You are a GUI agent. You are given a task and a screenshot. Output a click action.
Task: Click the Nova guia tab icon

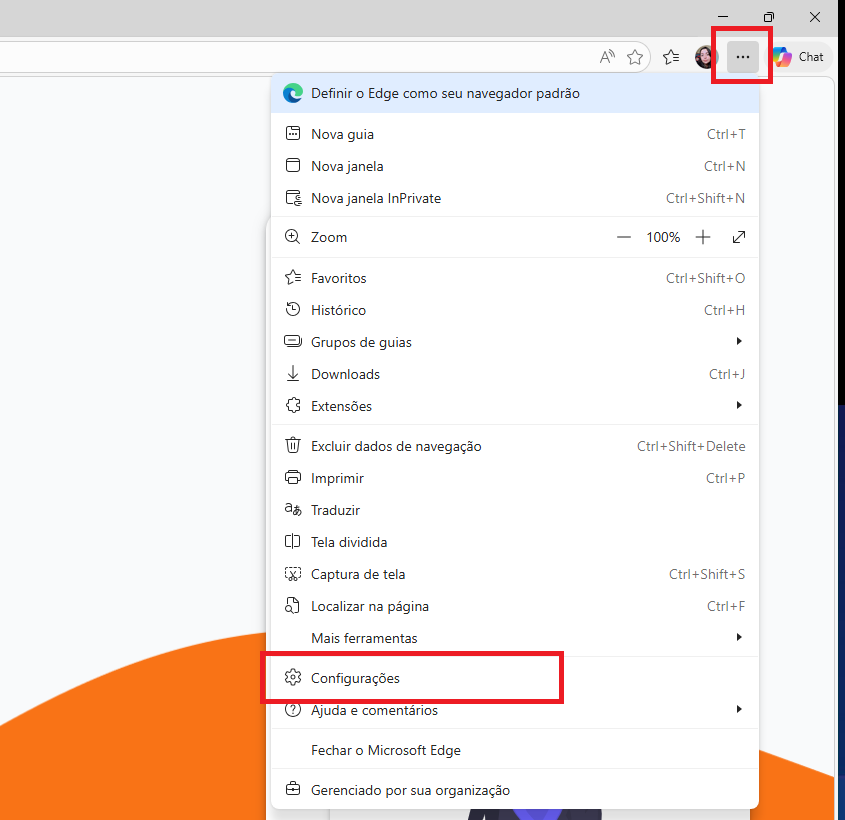[293, 134]
